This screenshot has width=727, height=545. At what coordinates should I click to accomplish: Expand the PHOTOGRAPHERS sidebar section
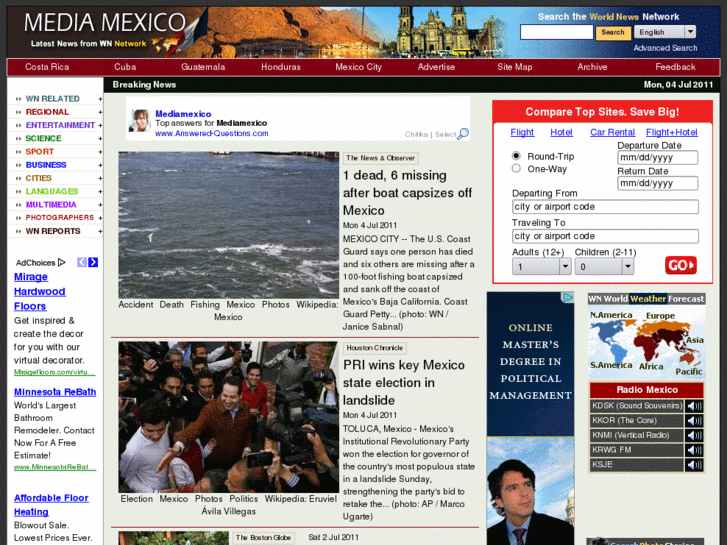pyautogui.click(x=100, y=218)
